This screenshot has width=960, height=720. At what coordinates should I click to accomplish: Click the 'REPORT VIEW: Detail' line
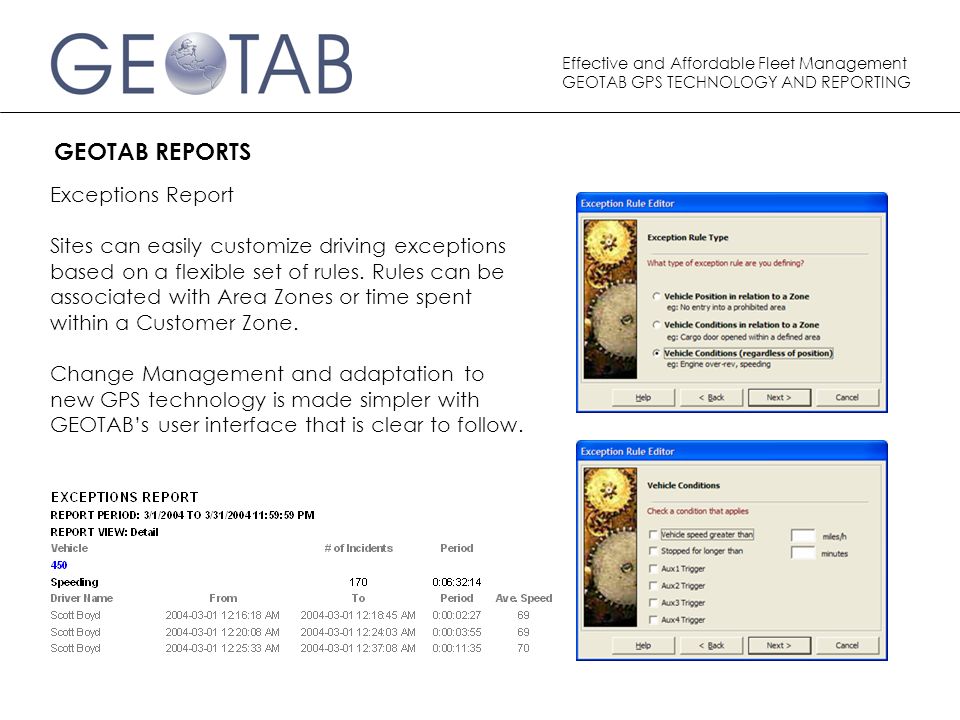pyautogui.click(x=104, y=532)
